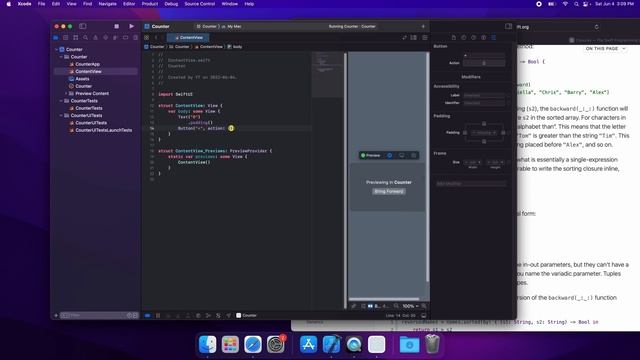Click the Counter scheme selector in toolbar
640x360 pixels.
(x=207, y=27)
